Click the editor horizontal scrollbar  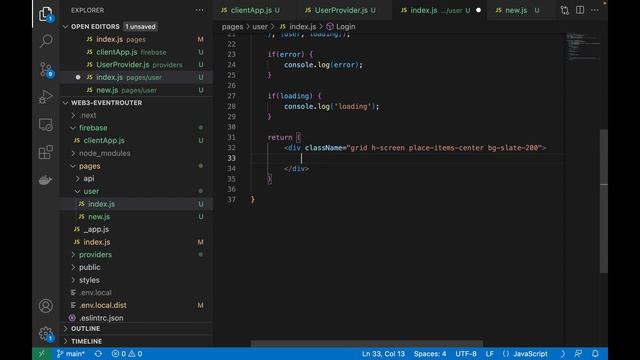367,344
